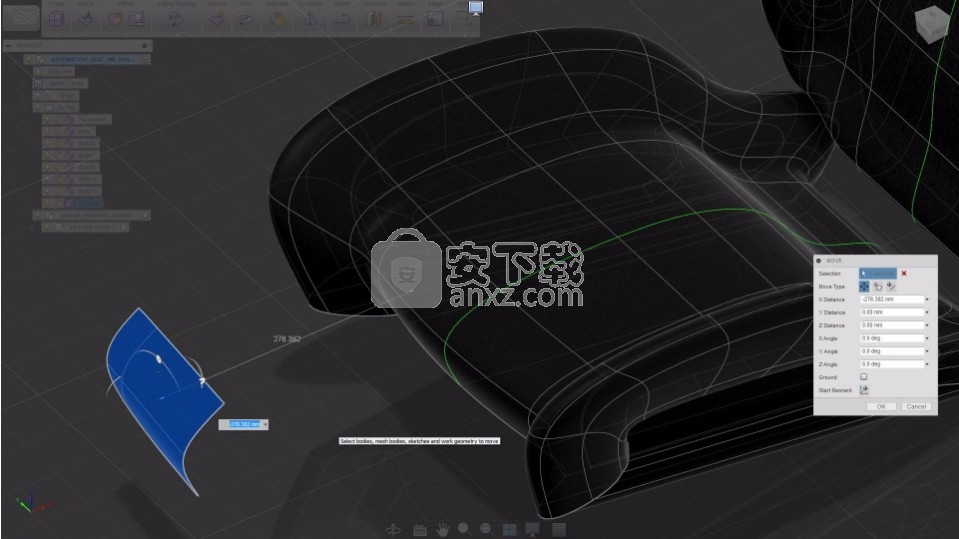Collapse the Browser panel arrows
The image size is (959, 539).
tap(9, 45)
